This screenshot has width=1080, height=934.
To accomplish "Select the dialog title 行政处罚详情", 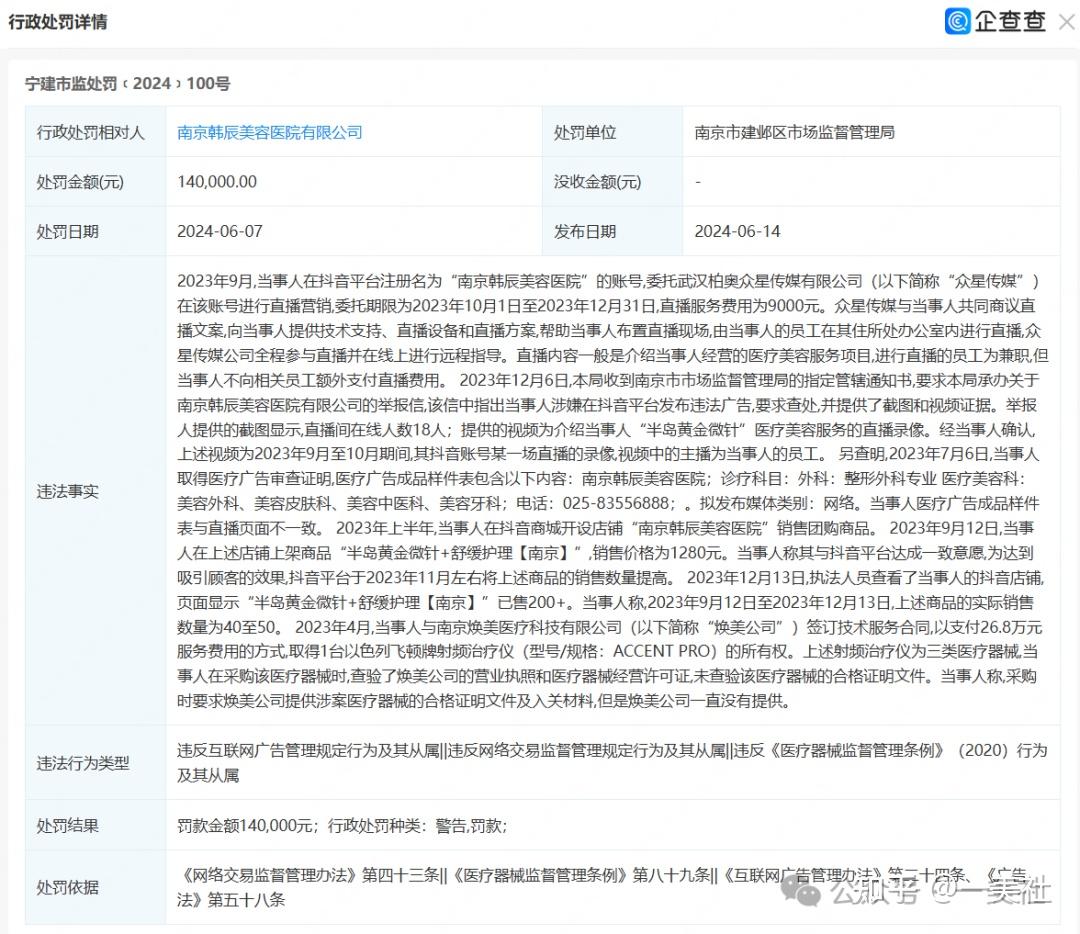I will click(58, 22).
